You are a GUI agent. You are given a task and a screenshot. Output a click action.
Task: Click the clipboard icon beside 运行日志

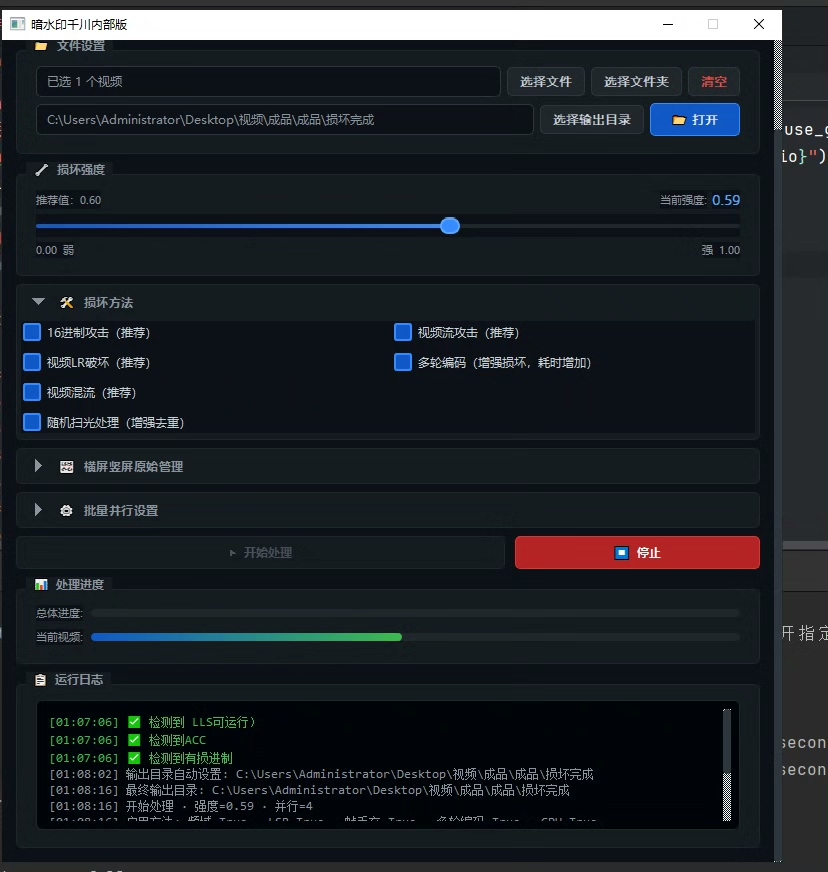point(40,680)
